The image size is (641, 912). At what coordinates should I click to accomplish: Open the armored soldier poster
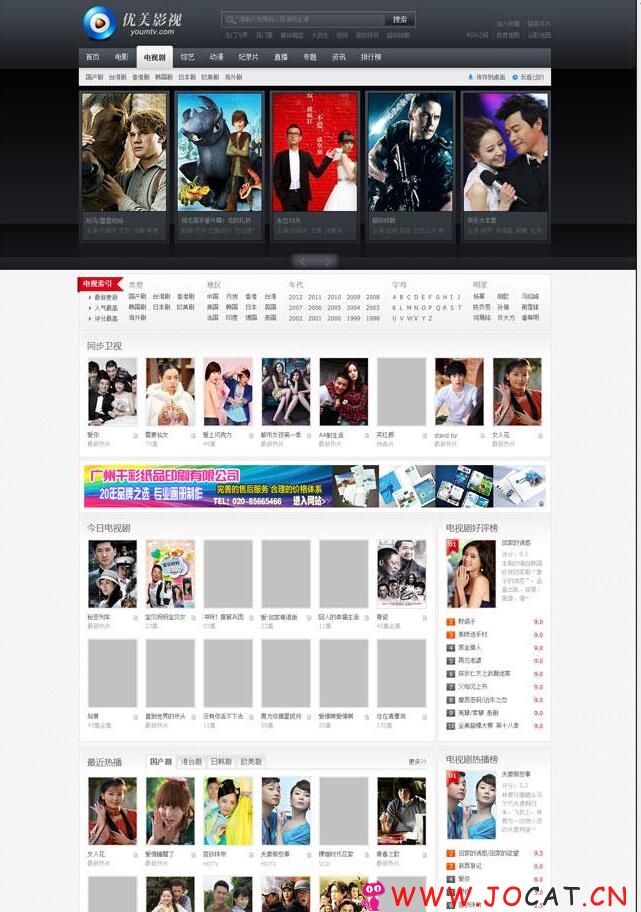pos(410,152)
